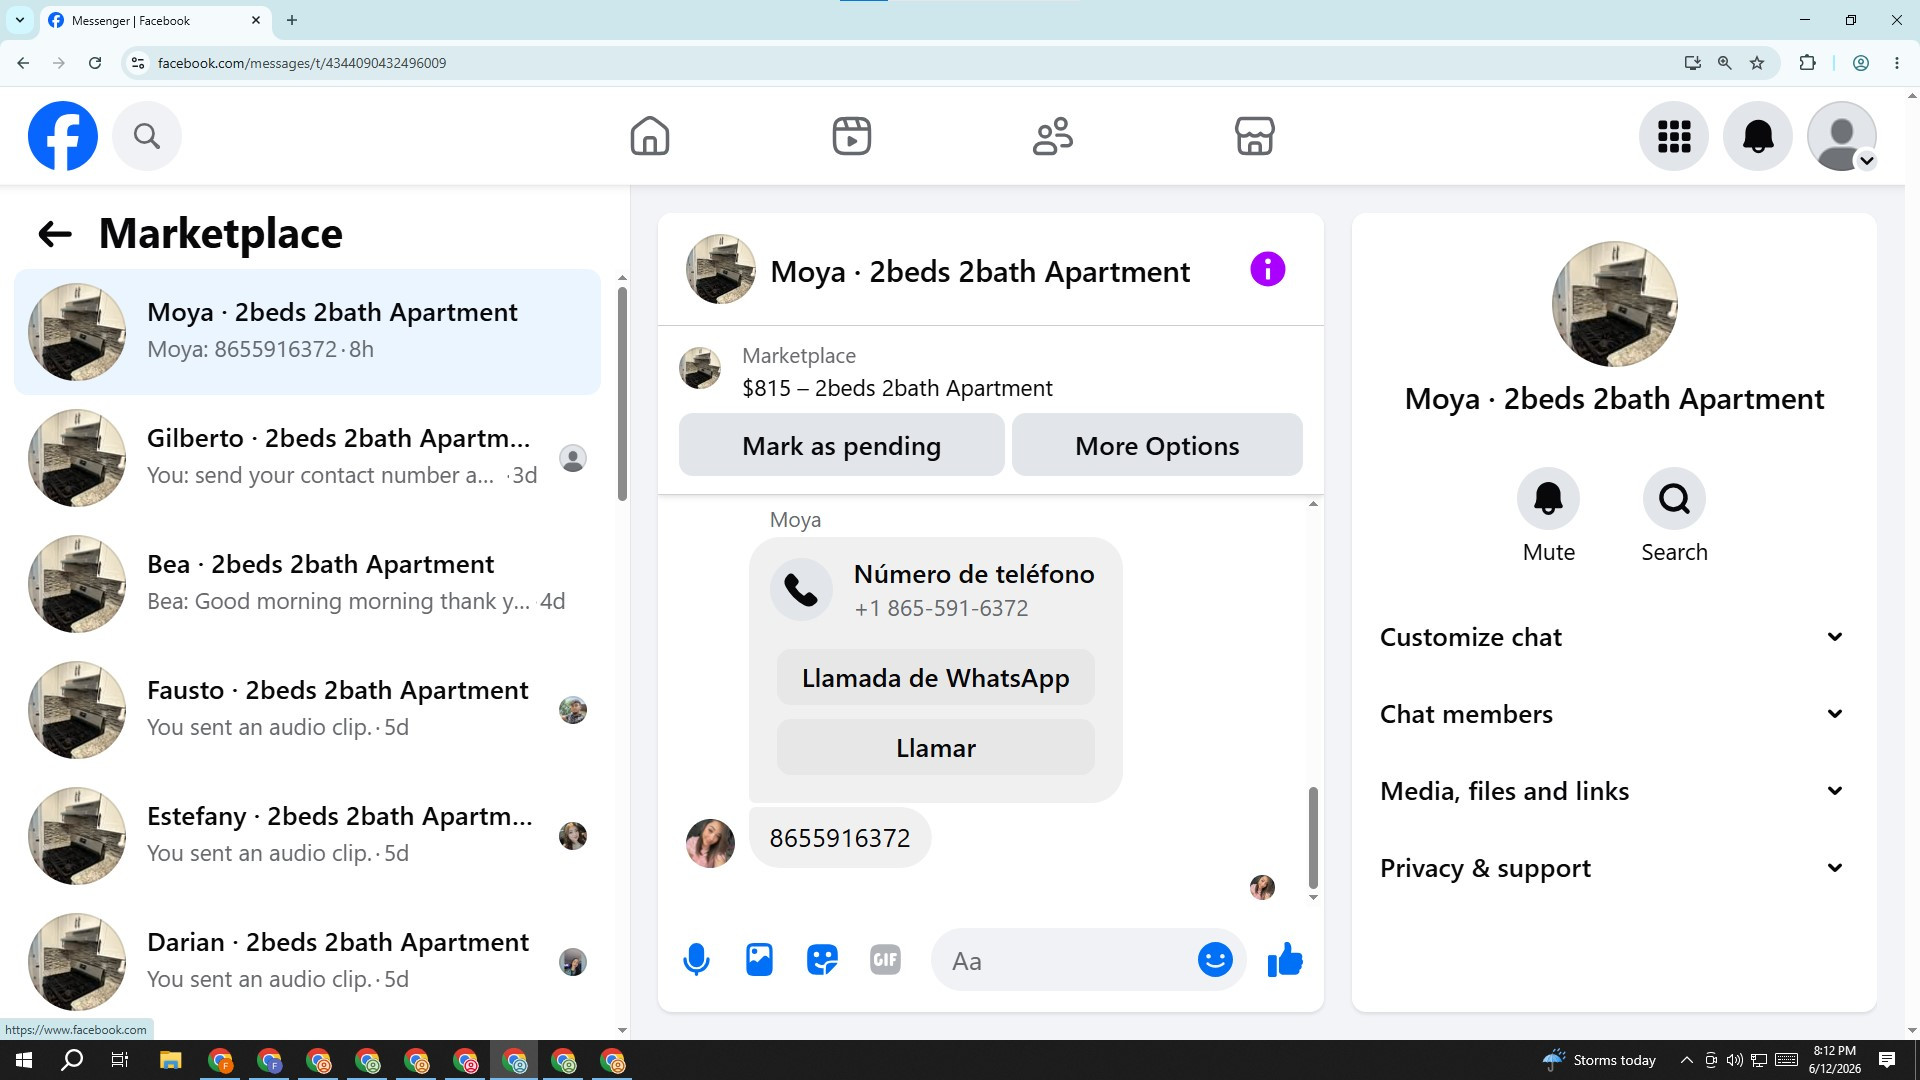Image resolution: width=1920 pixels, height=1080 pixels.
Task: Open Darian apartment conversation
Action: 308,962
